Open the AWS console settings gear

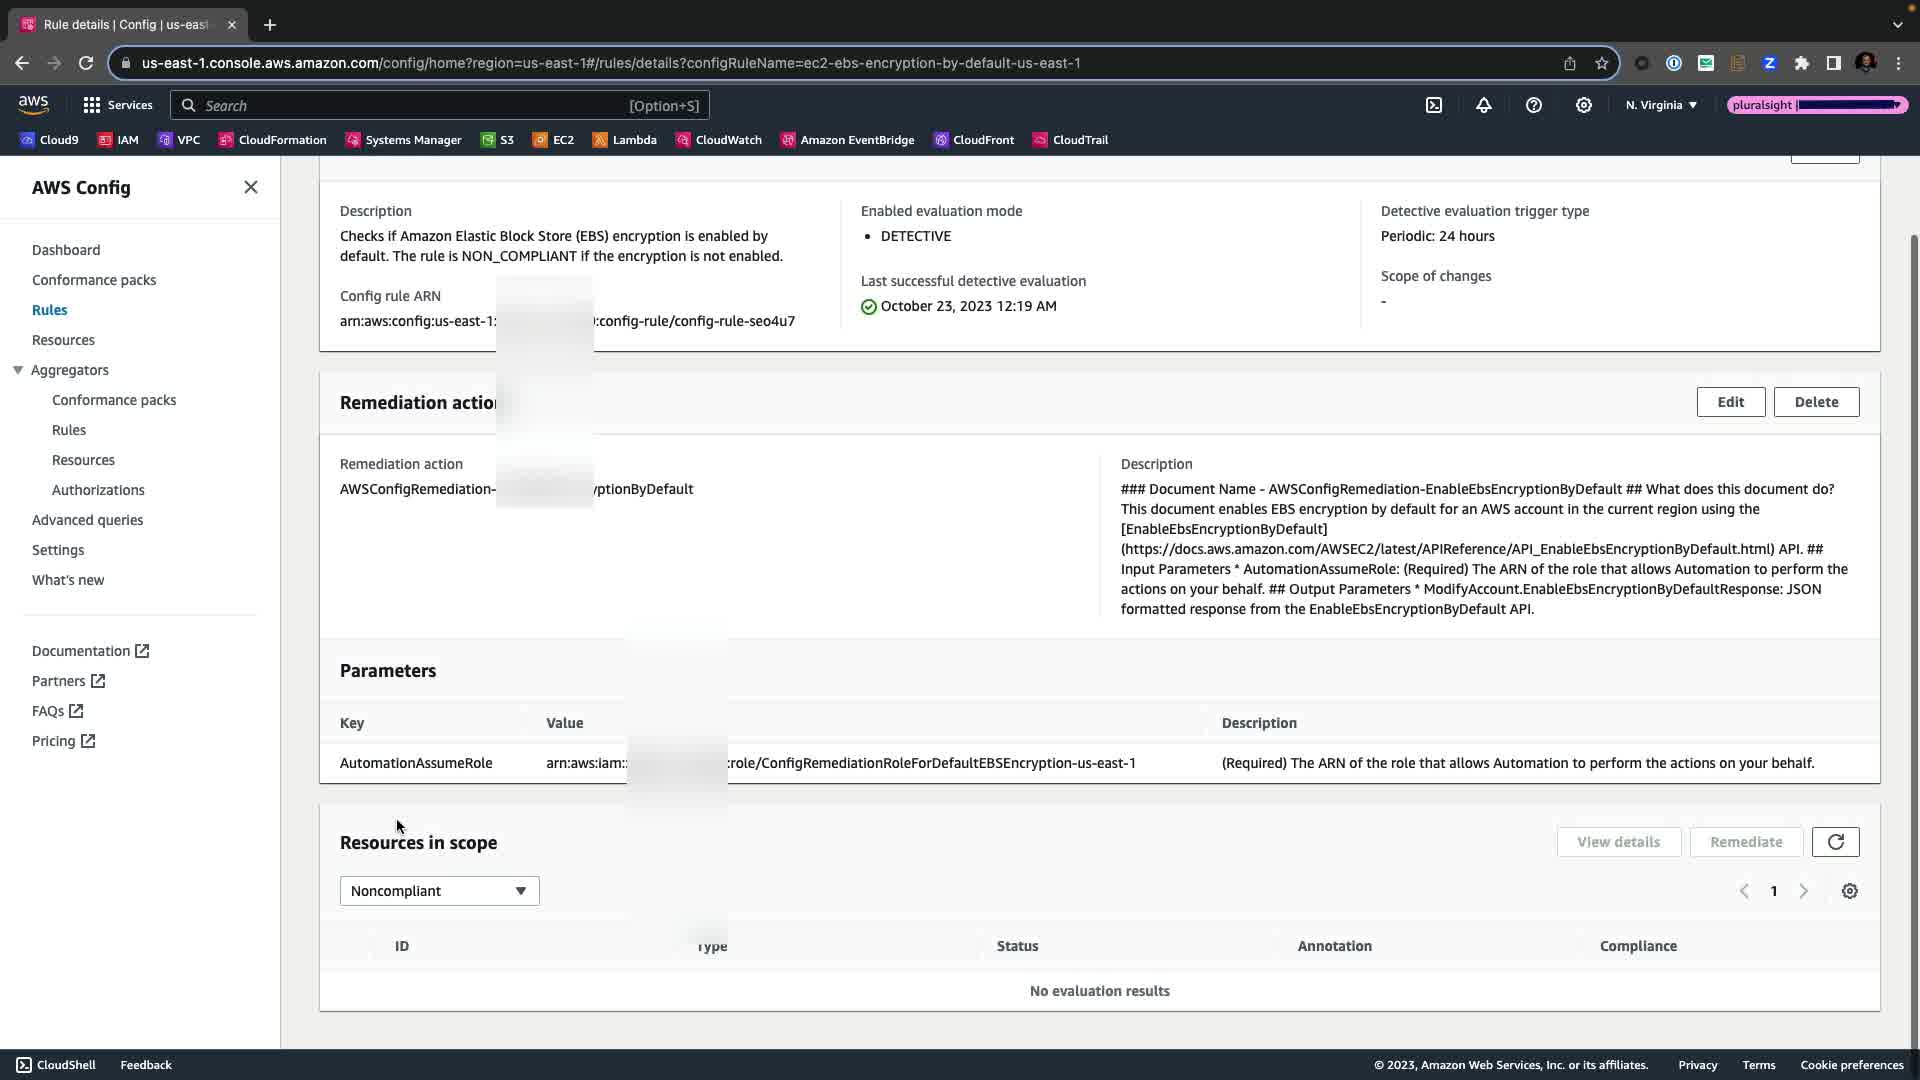pyautogui.click(x=1584, y=105)
